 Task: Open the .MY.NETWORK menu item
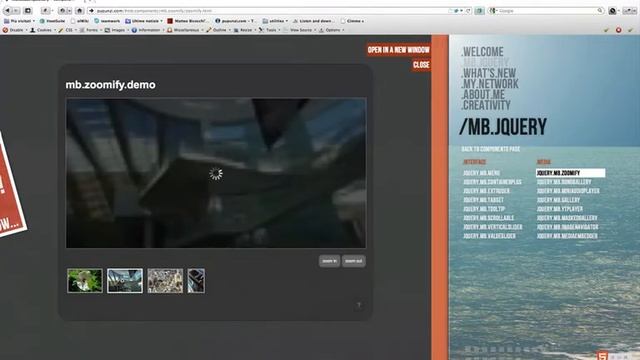(489, 84)
